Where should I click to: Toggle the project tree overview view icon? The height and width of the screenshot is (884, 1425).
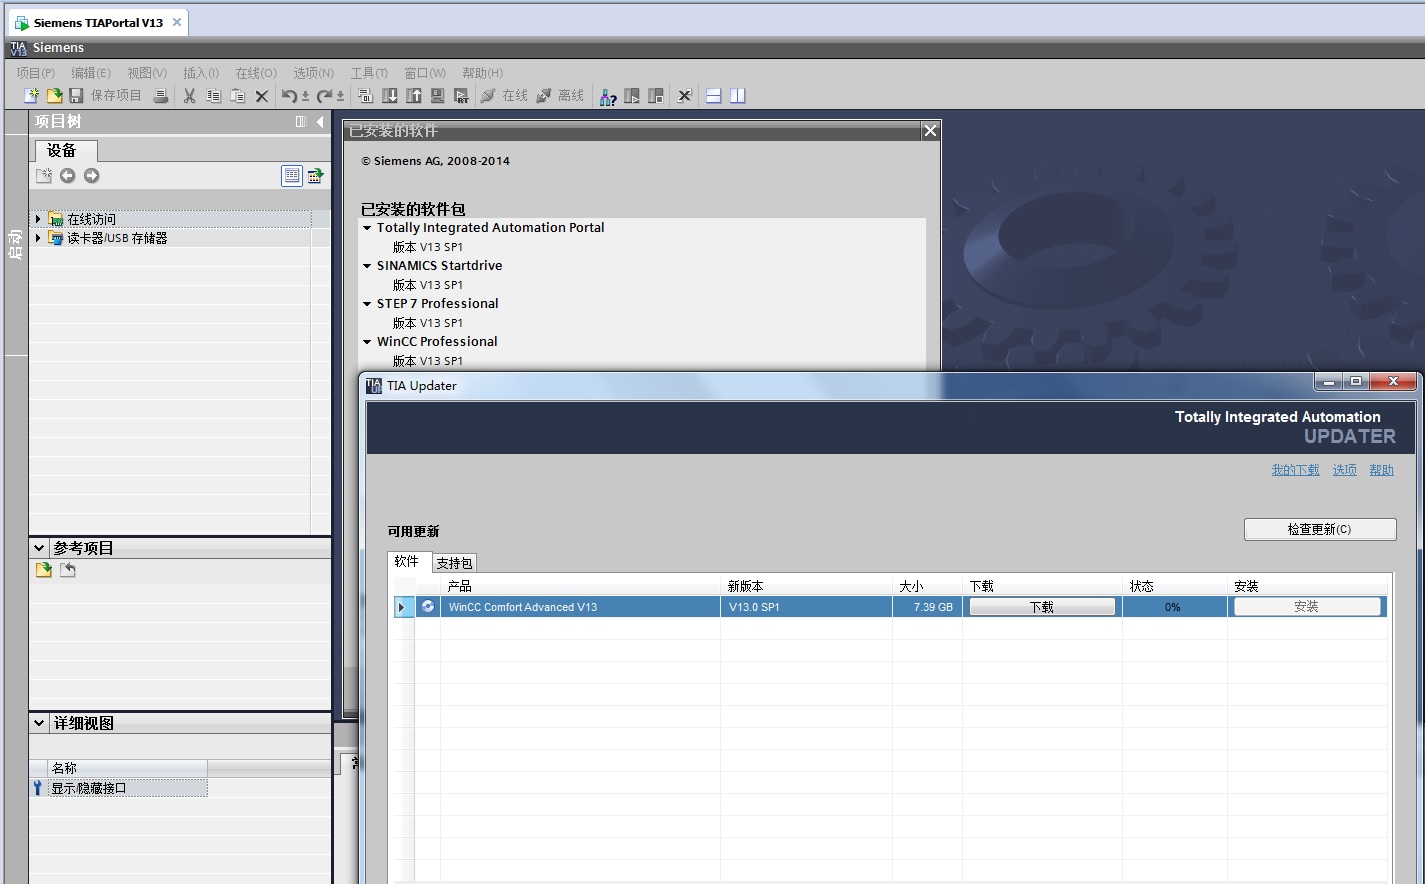pyautogui.click(x=292, y=176)
